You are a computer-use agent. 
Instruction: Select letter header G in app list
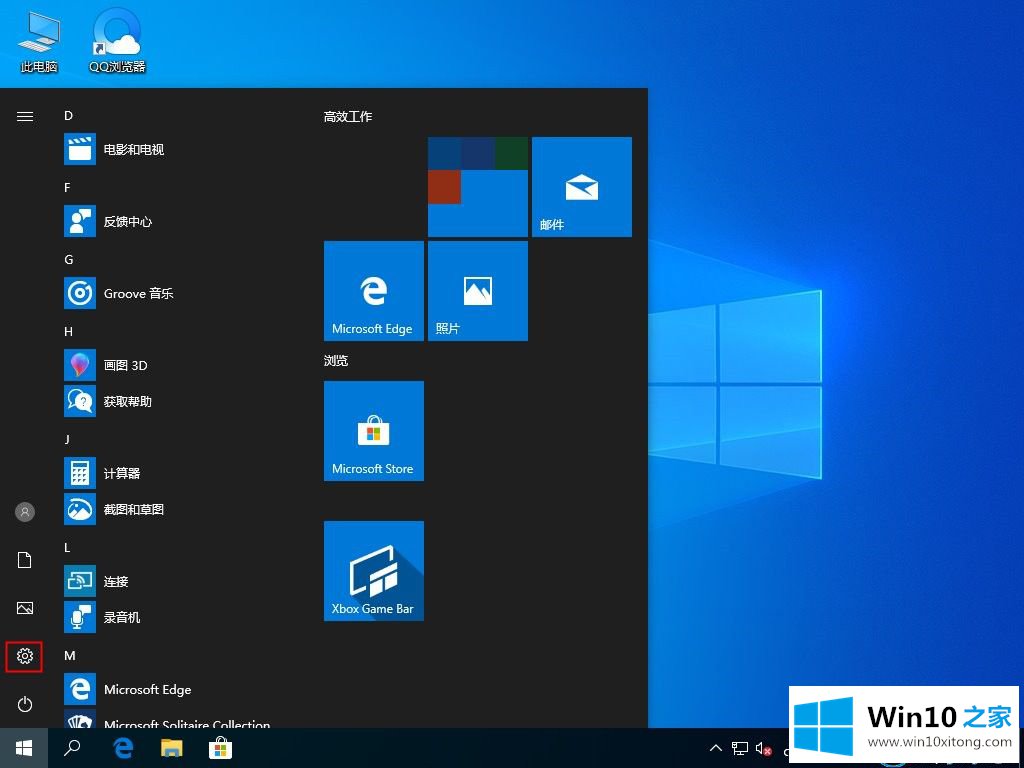(69, 260)
